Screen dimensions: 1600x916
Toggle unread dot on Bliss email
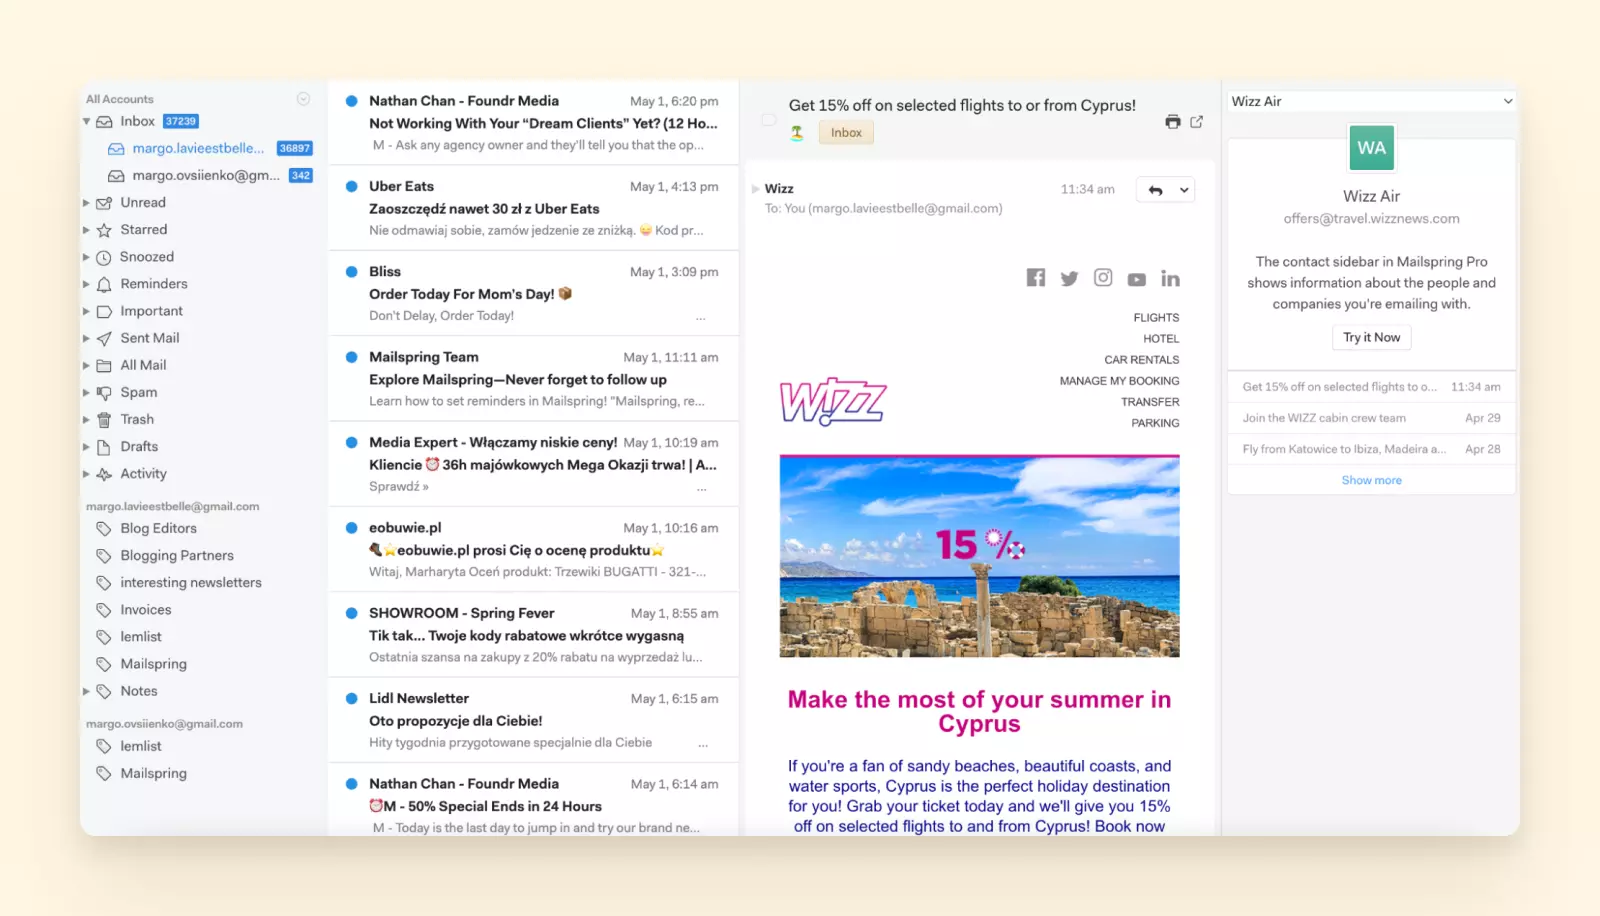click(352, 271)
